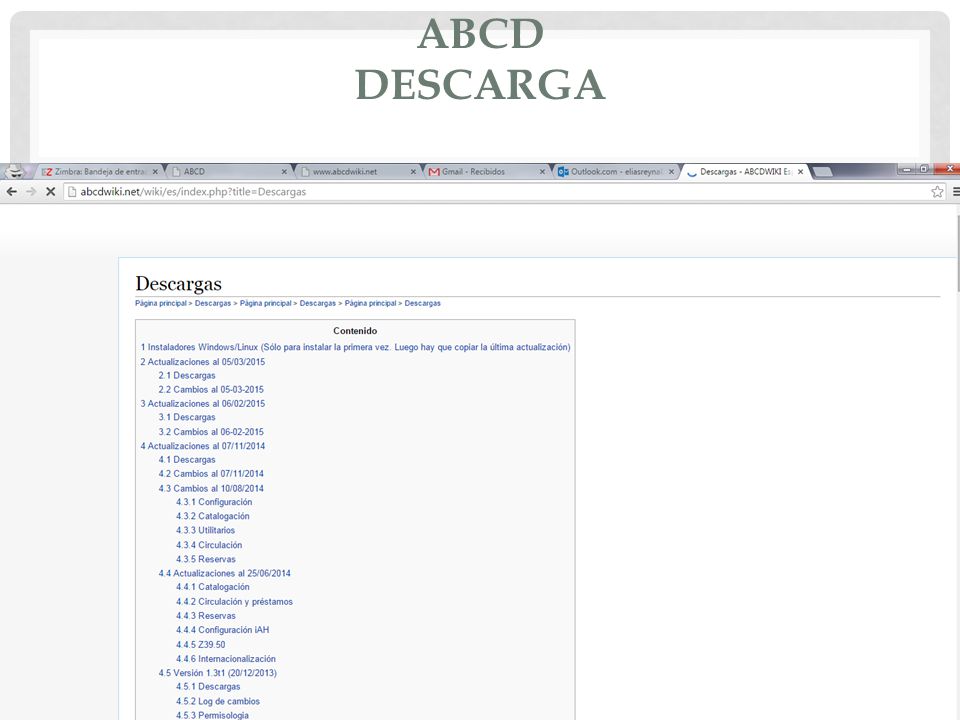Open section 4.4.2 Circulación y préstamos
The height and width of the screenshot is (720, 960).
[x=234, y=602]
